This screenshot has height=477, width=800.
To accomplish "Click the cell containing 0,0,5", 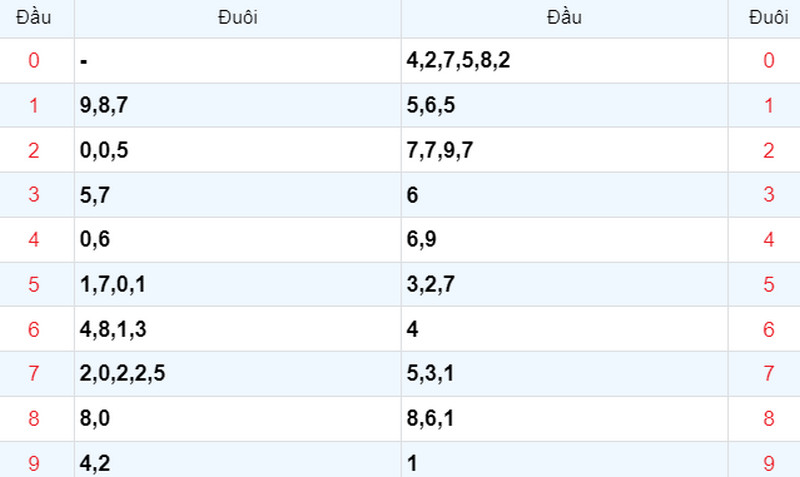I will (x=238, y=150).
